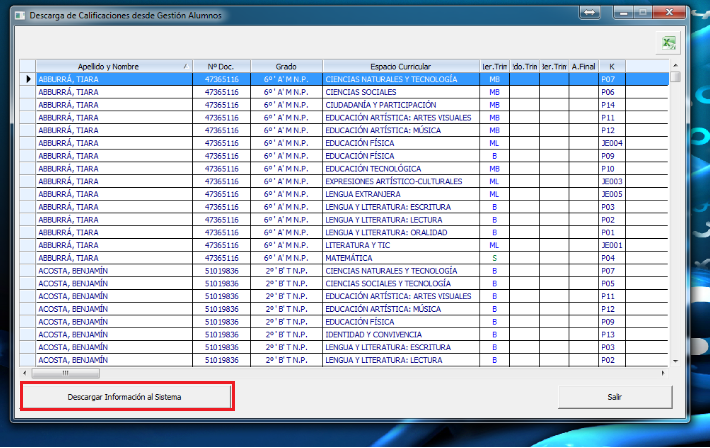Screen dimensions: 710x448
Task: Click the double-arrow button in the title bar
Action: [590, 11]
